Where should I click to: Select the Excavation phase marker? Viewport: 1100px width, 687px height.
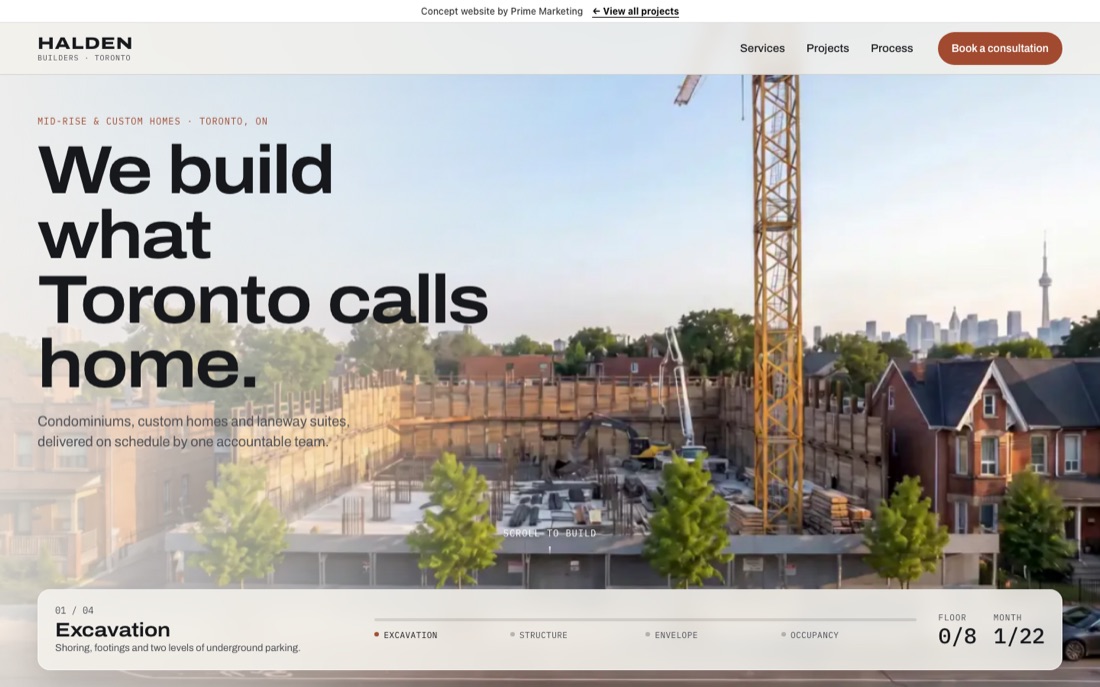click(405, 635)
